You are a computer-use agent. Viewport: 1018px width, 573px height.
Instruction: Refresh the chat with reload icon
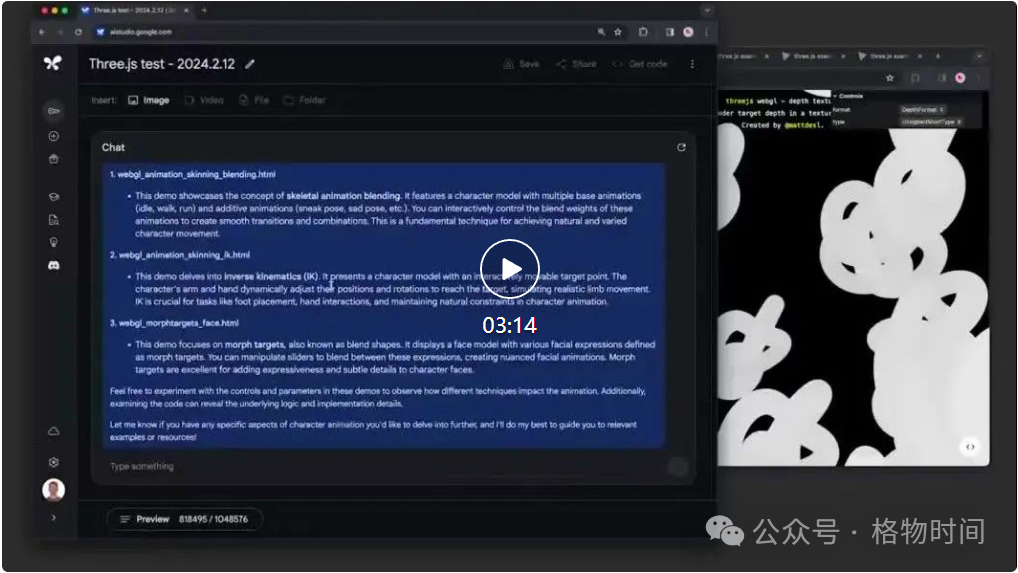point(681,147)
